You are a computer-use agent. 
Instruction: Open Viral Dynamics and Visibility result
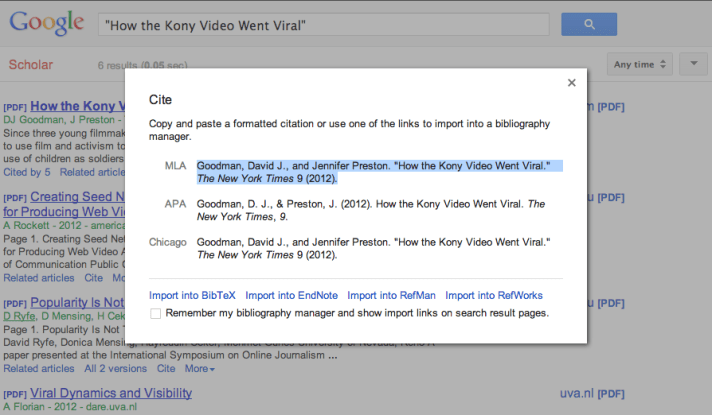(111, 393)
